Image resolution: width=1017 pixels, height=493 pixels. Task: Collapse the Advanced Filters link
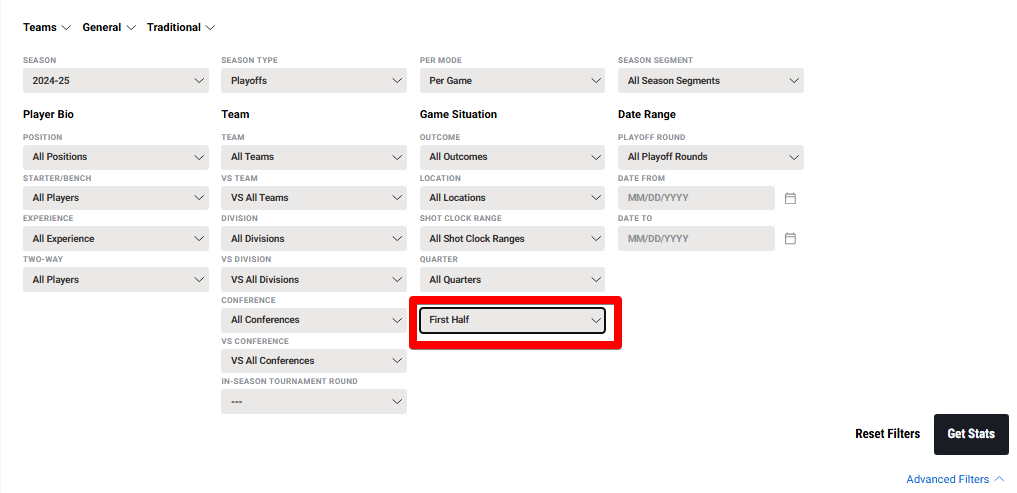pos(955,480)
